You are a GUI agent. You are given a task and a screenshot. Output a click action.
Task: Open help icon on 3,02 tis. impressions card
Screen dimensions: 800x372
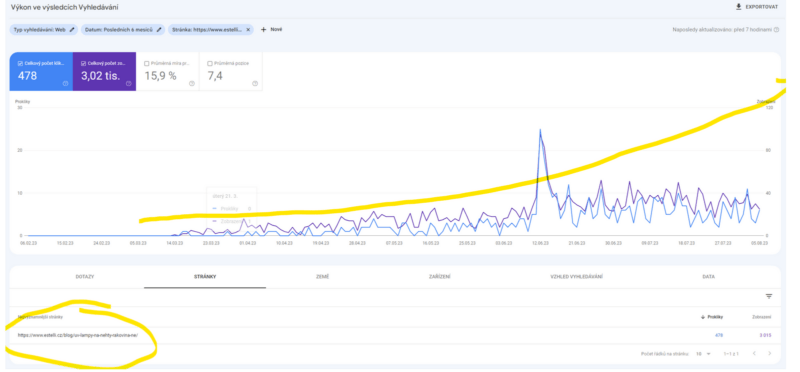(129, 83)
